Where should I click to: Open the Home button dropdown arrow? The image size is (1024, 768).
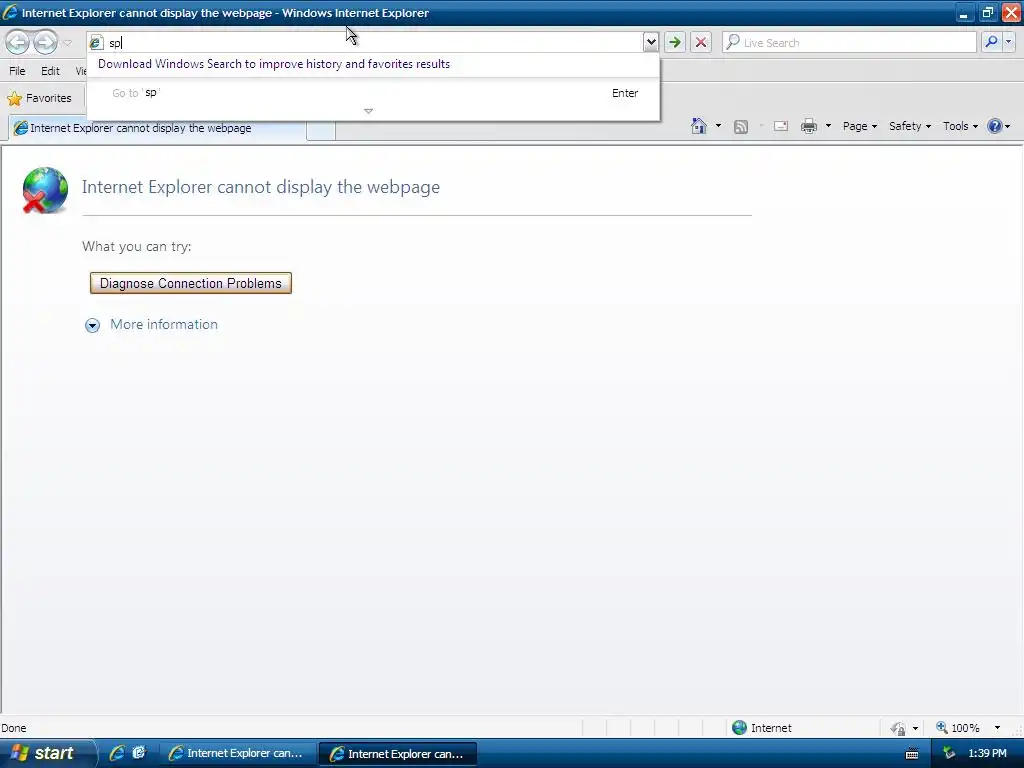[x=718, y=126]
